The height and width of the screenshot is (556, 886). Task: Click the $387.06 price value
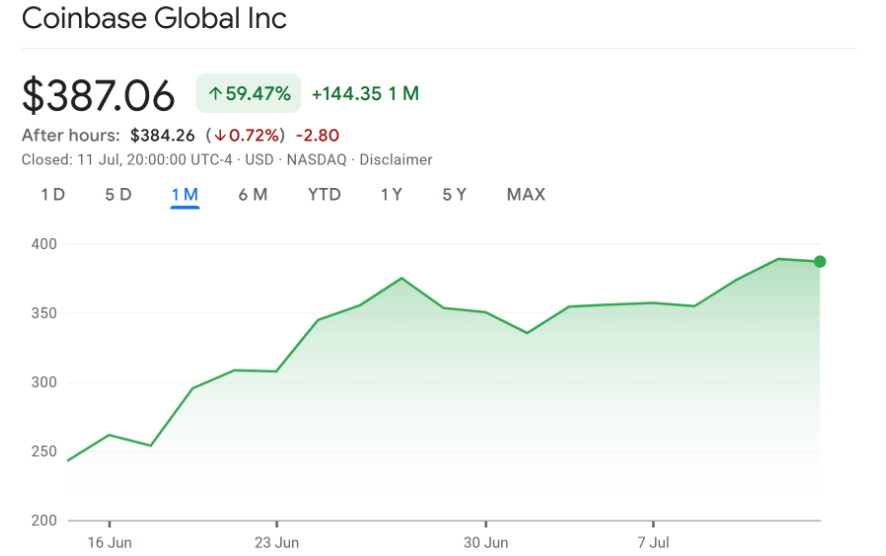click(98, 95)
